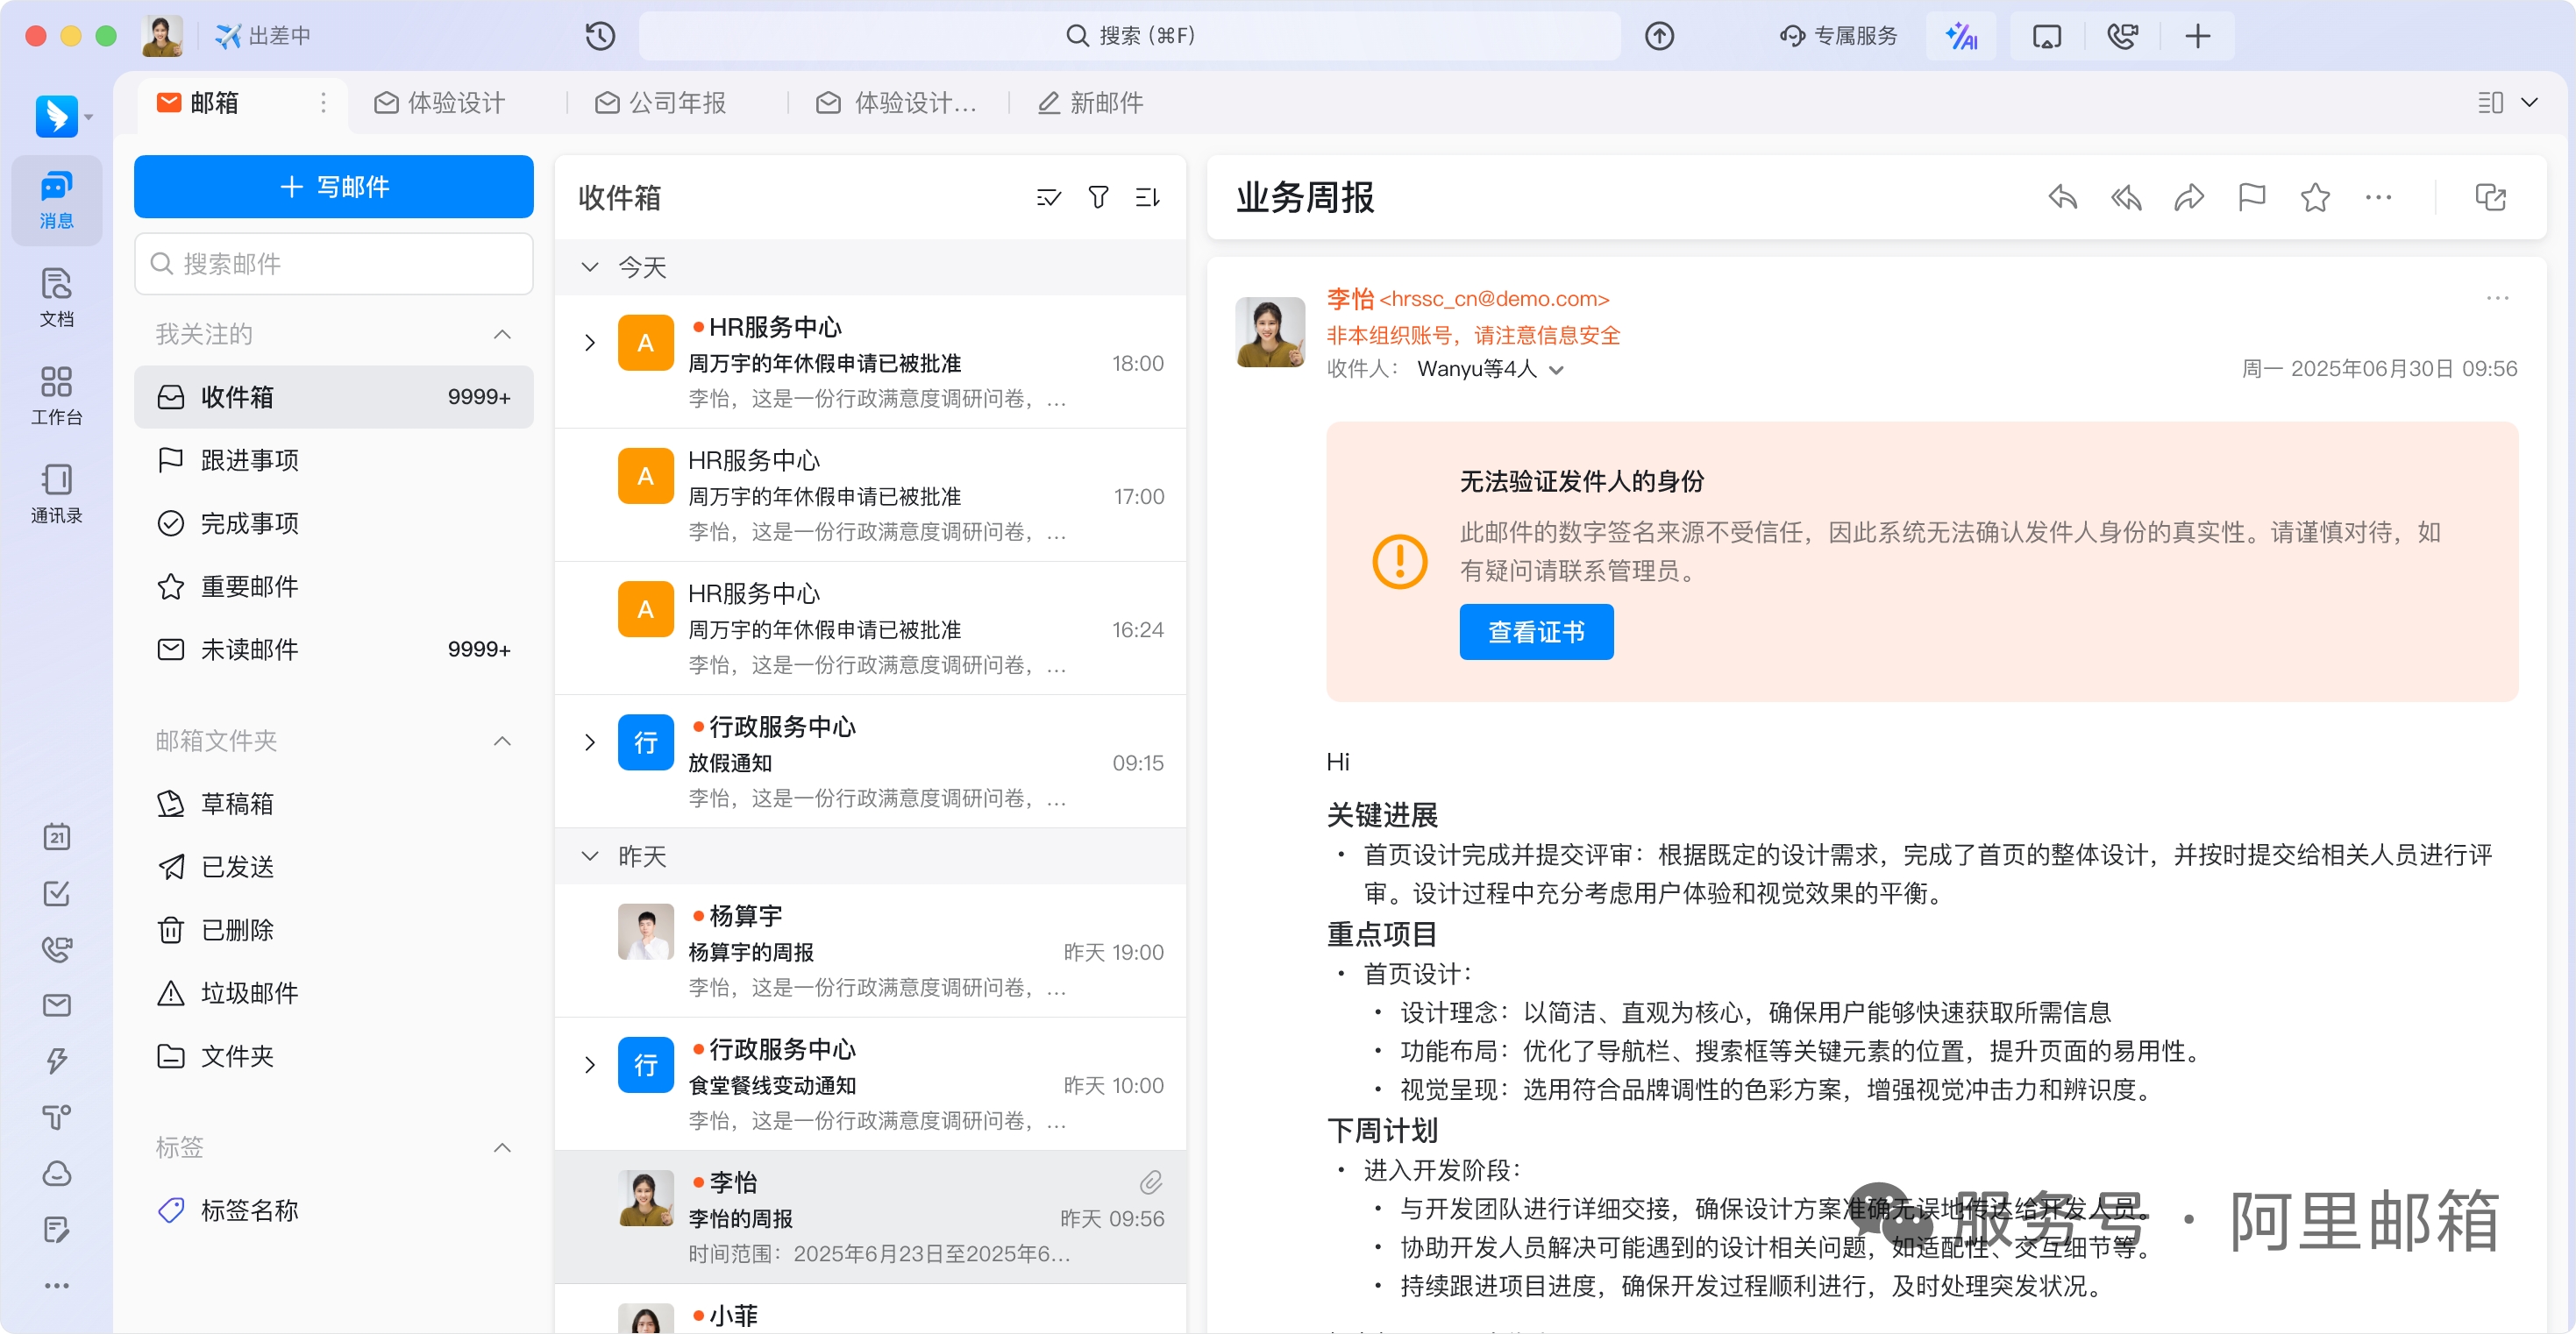Reply to the 业务周报 email
The width and height of the screenshot is (2576, 1334).
pos(2062,198)
